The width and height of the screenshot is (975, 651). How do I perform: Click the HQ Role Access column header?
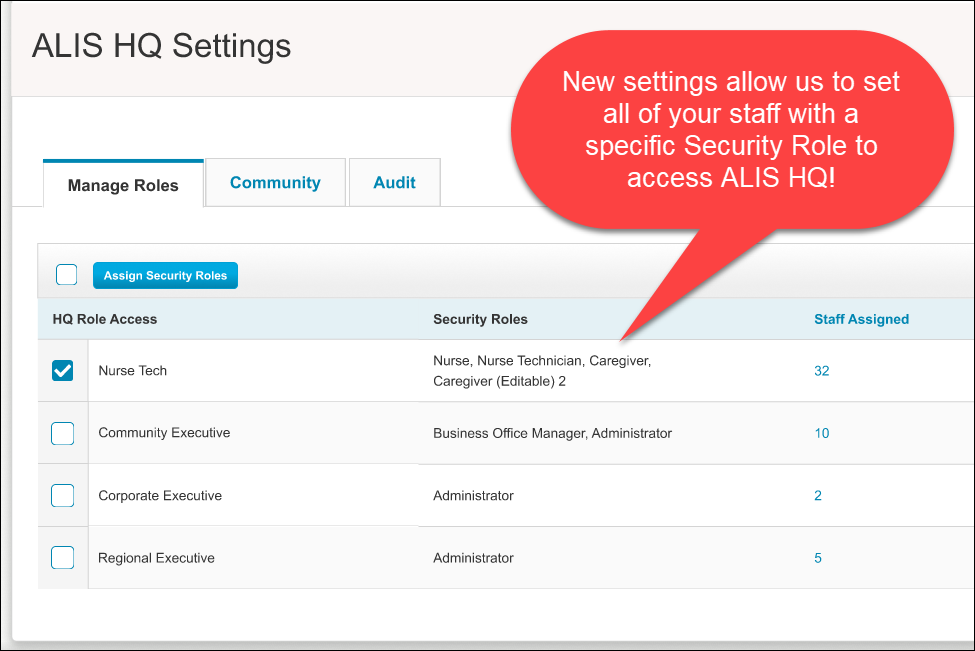pos(104,319)
